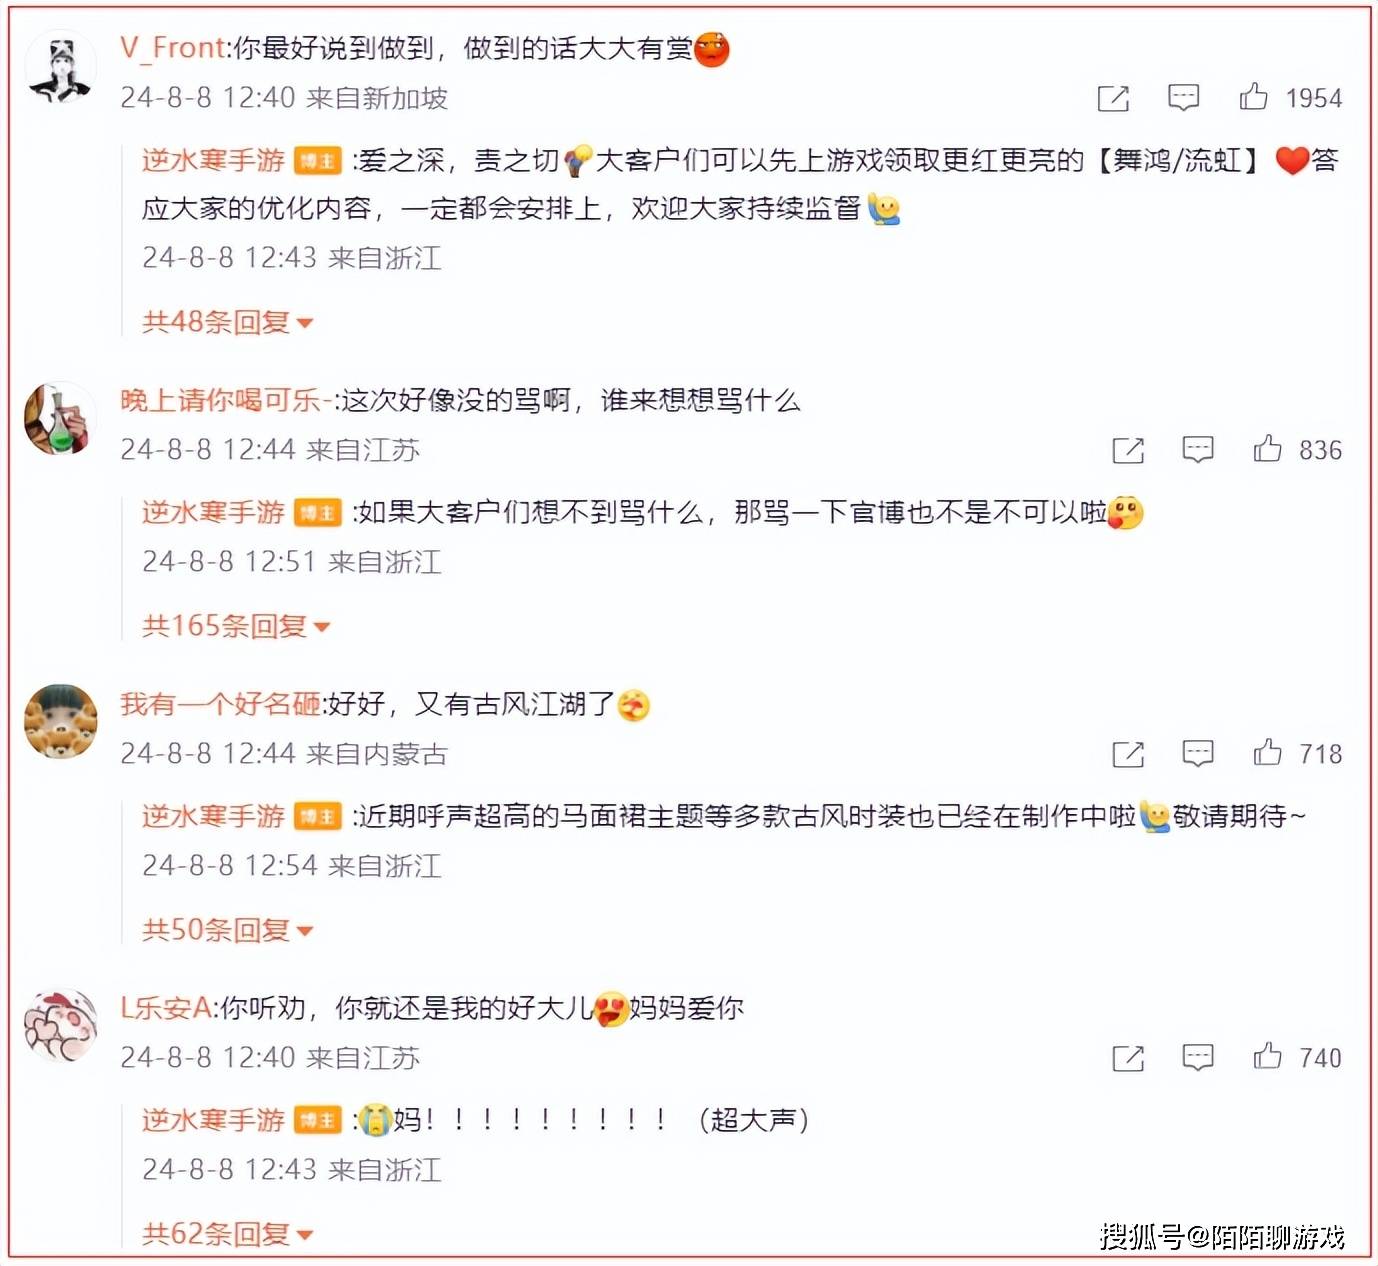Click L乐安A profile avatar
The image size is (1378, 1266).
[61, 1025]
